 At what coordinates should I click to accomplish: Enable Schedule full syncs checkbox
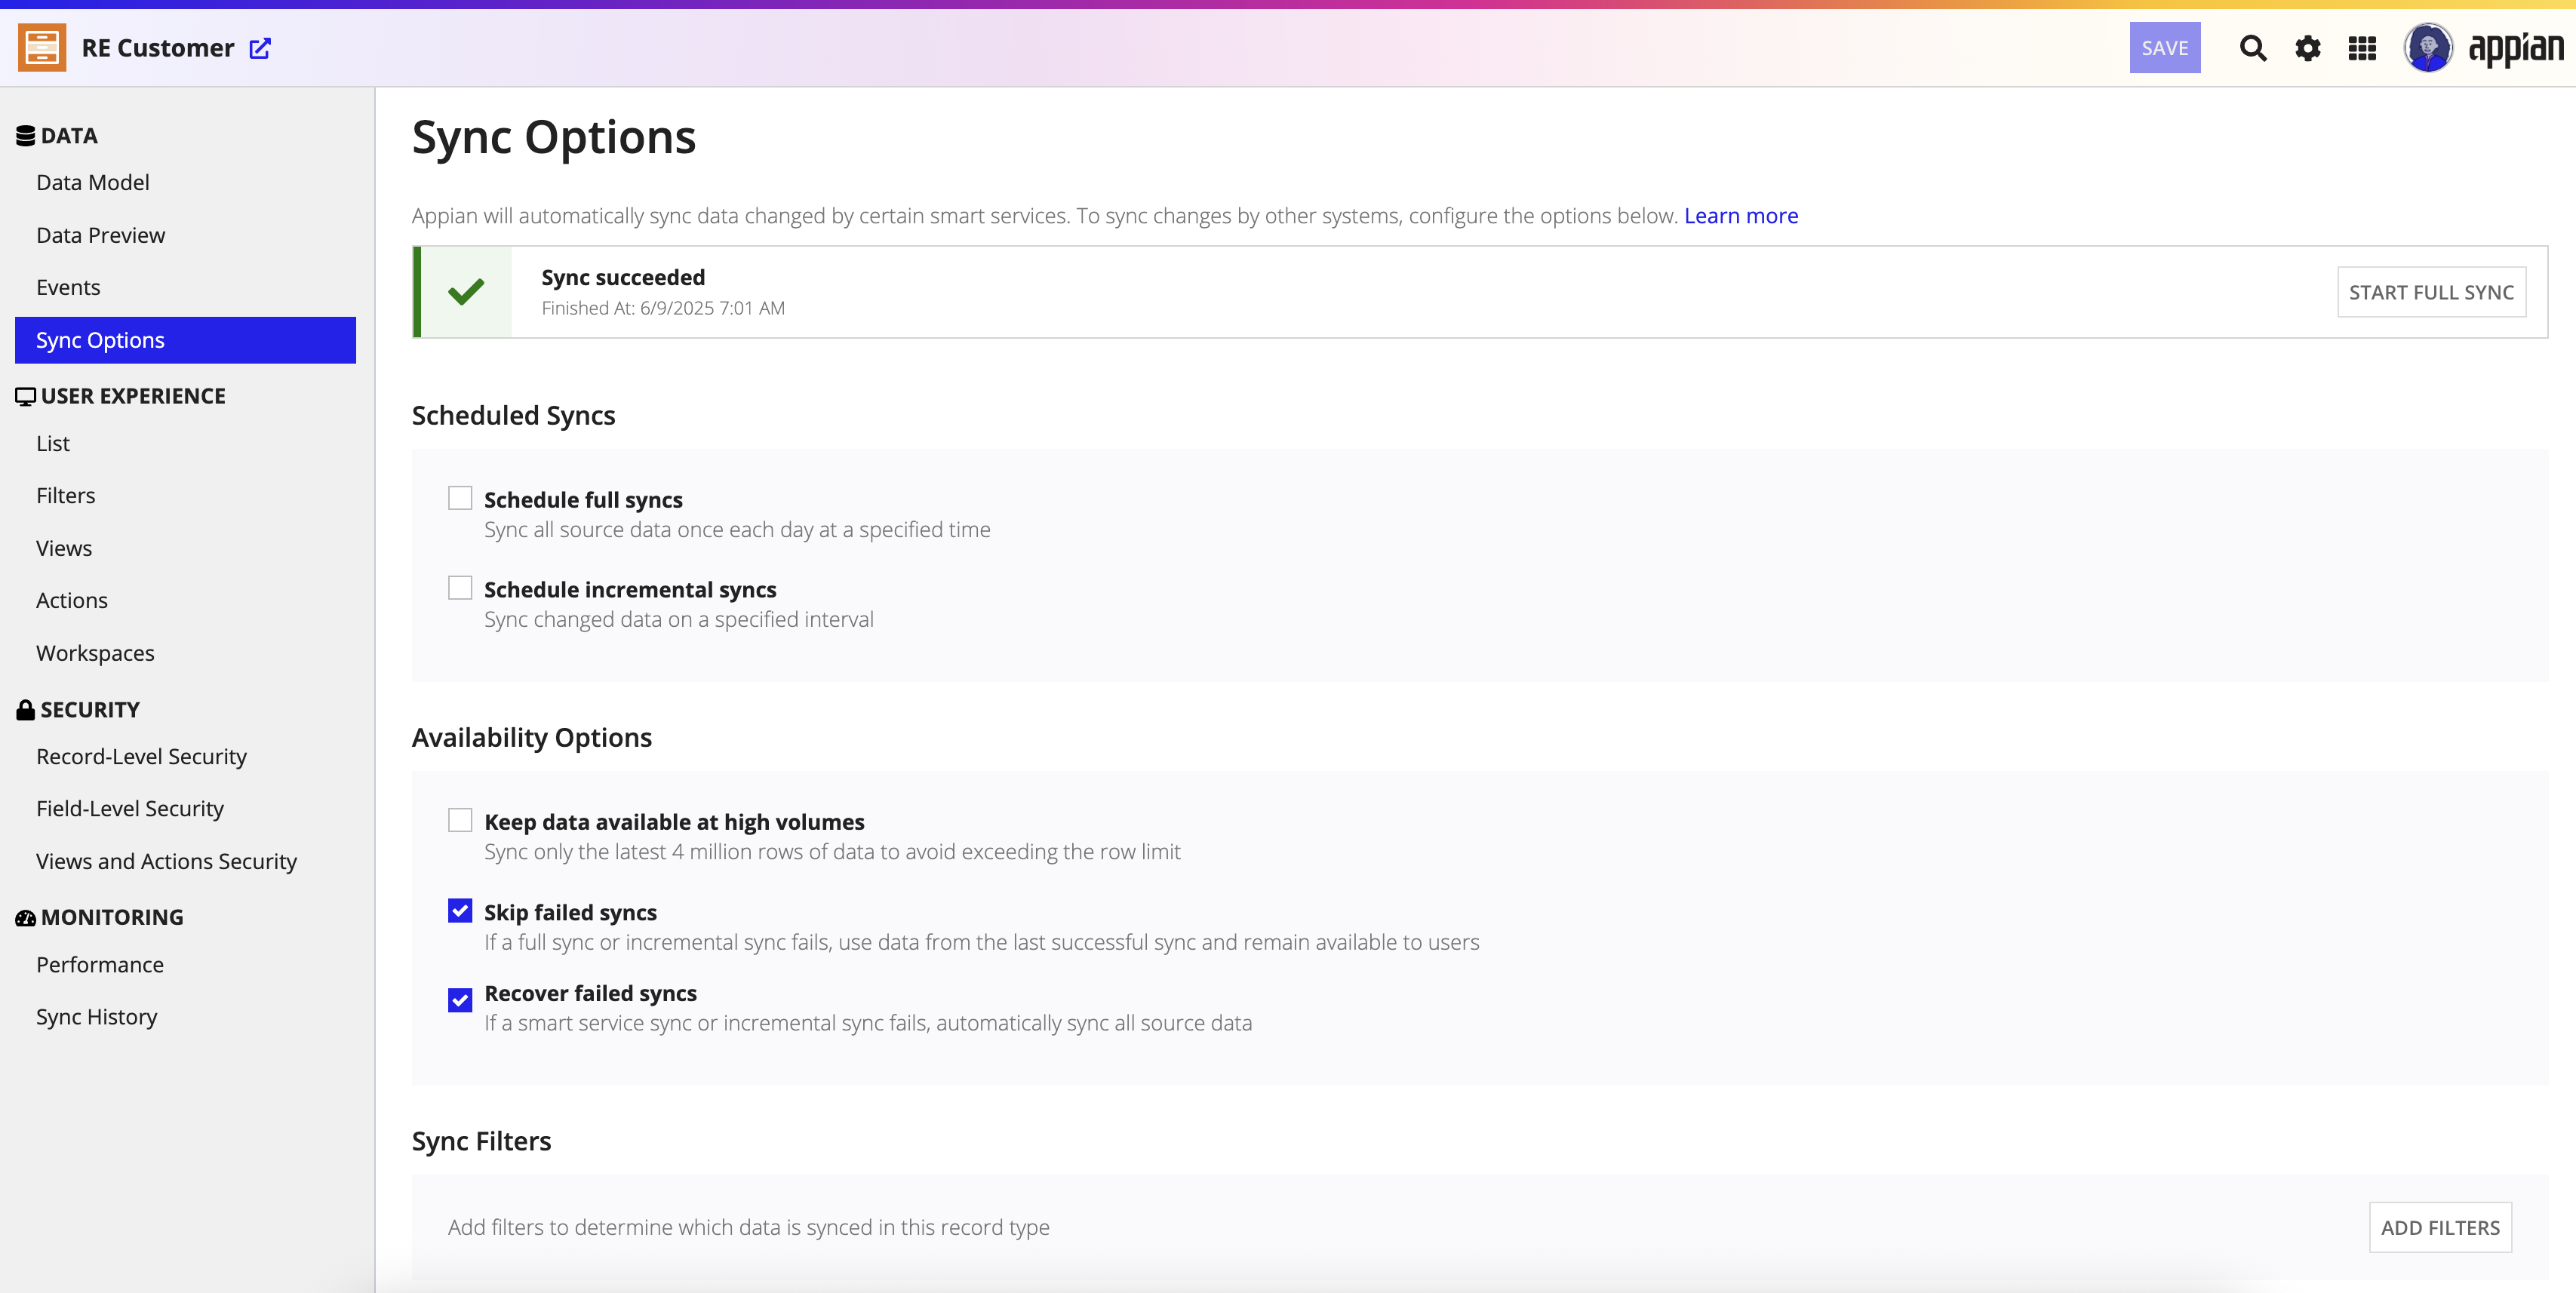(460, 498)
